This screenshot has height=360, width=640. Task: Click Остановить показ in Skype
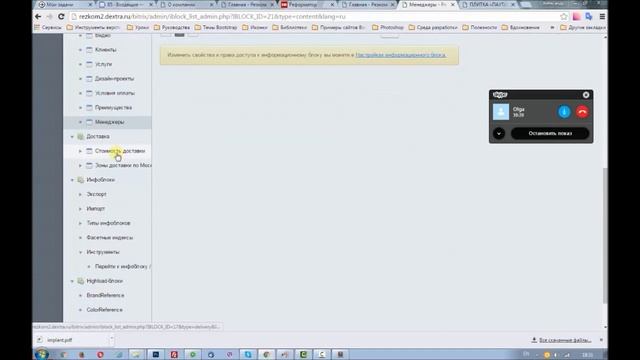click(550, 133)
